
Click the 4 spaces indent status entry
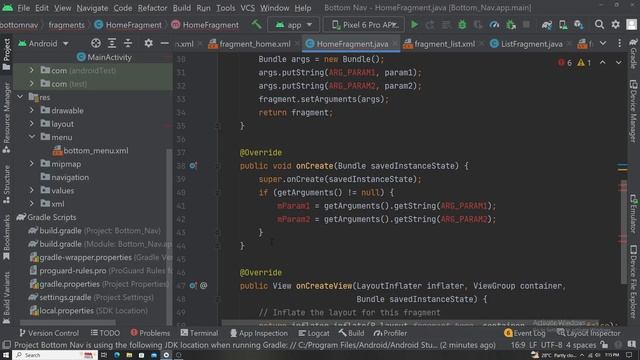point(581,345)
